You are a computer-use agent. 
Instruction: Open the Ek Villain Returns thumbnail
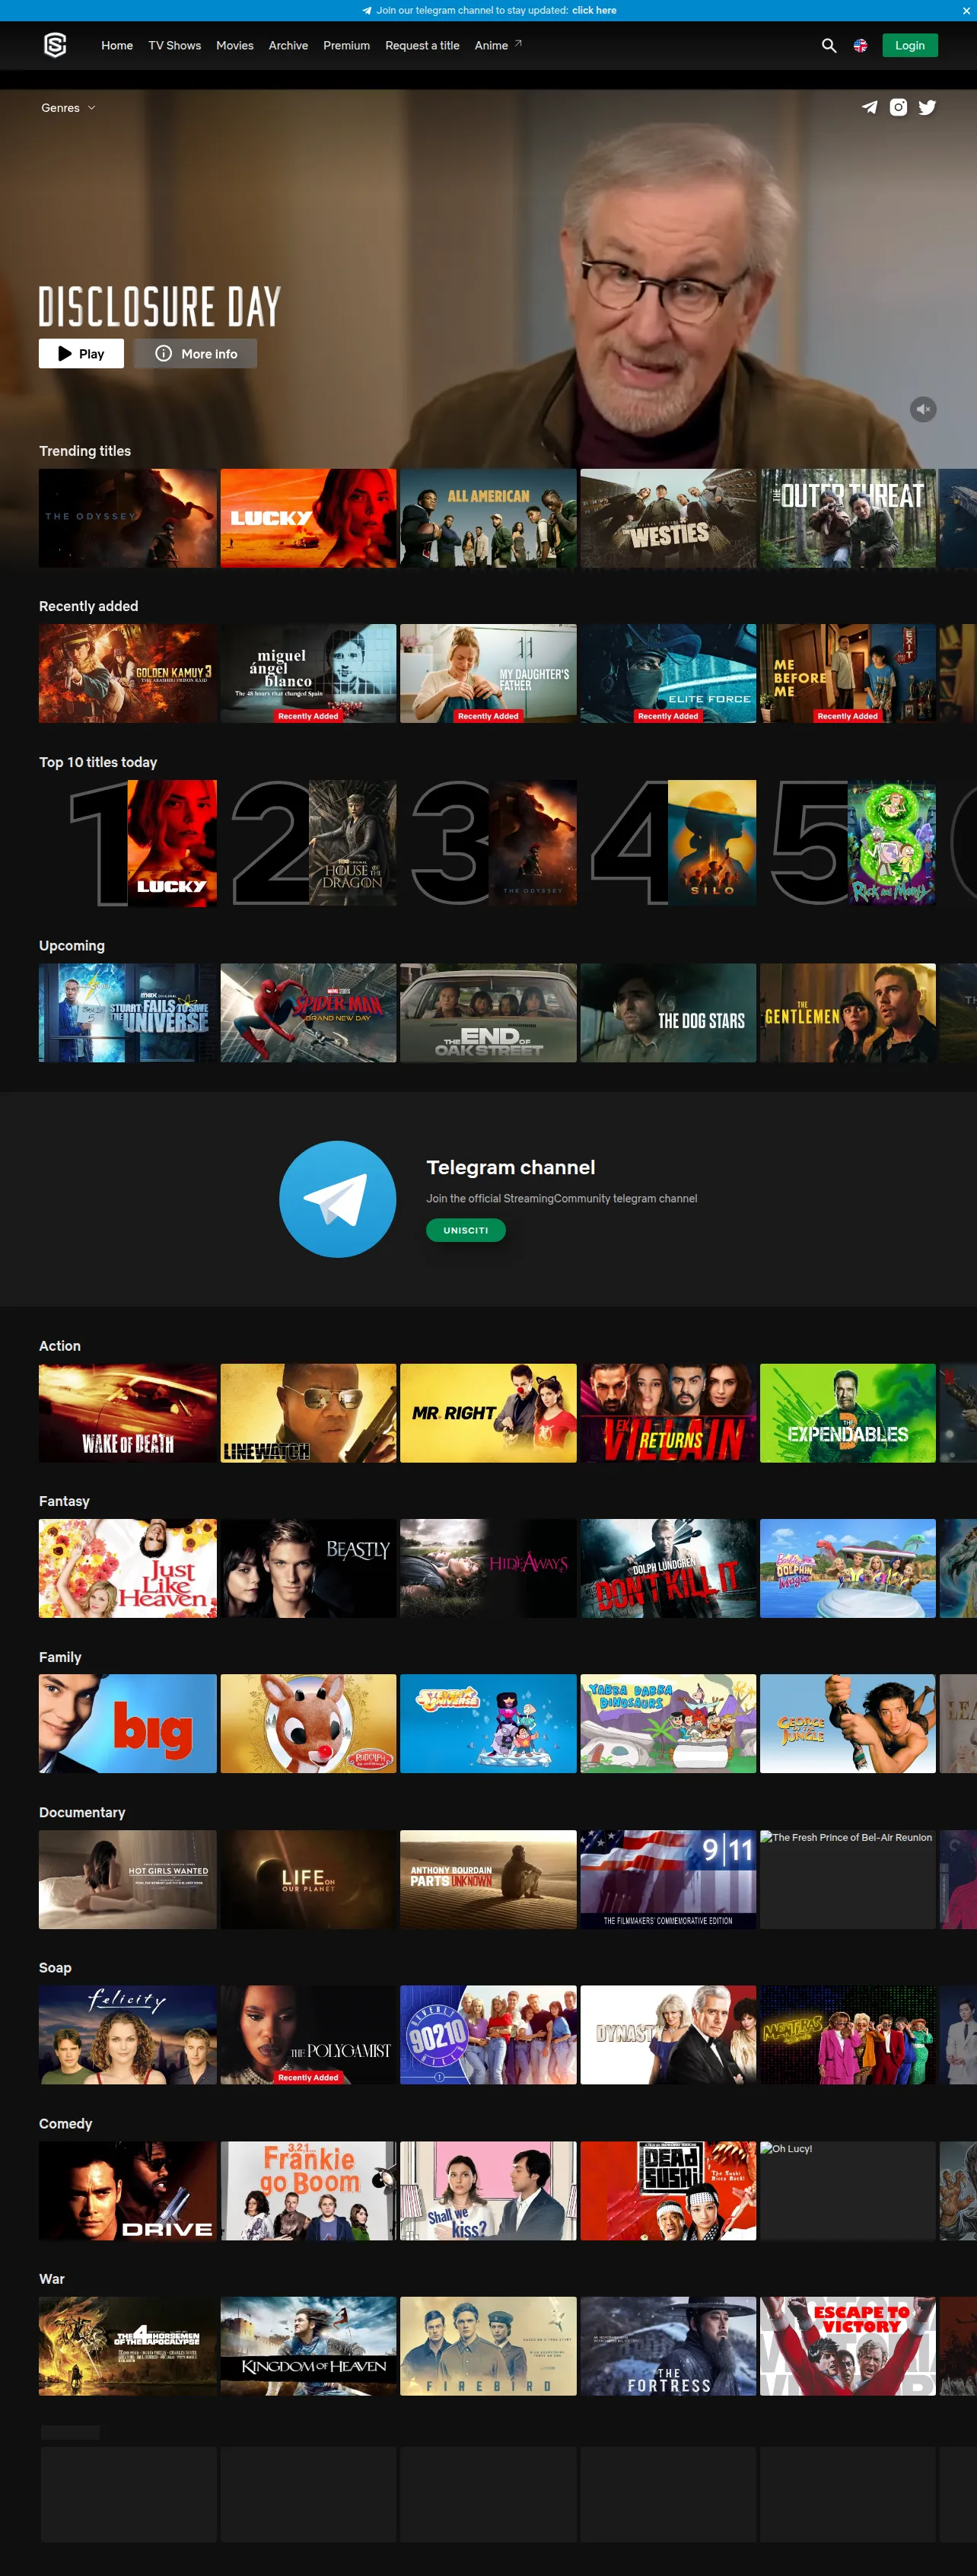point(668,1413)
